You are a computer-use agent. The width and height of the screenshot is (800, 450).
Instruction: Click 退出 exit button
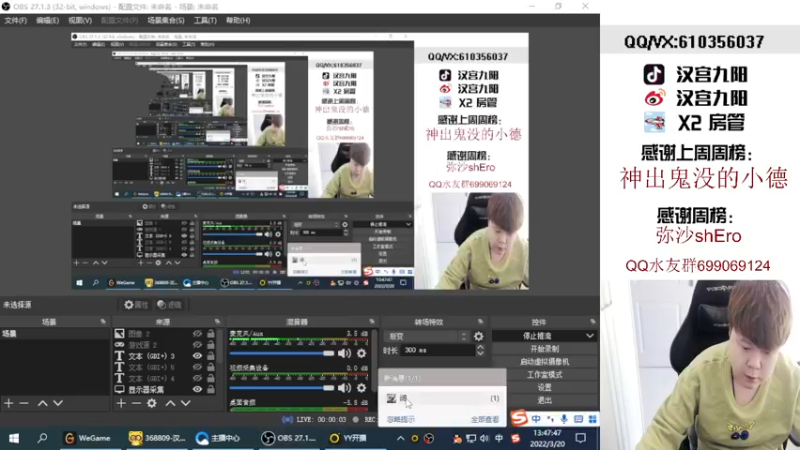544,400
